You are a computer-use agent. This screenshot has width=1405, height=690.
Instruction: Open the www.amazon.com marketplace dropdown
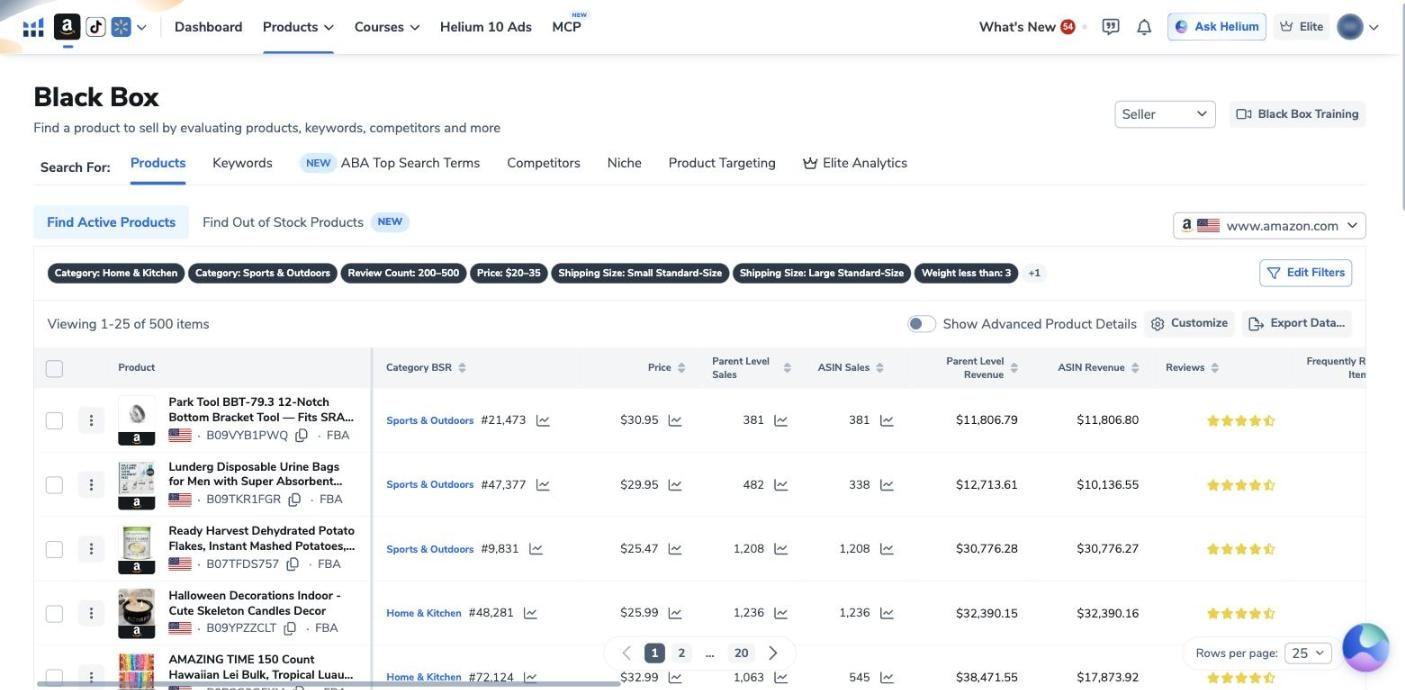(x=1269, y=225)
